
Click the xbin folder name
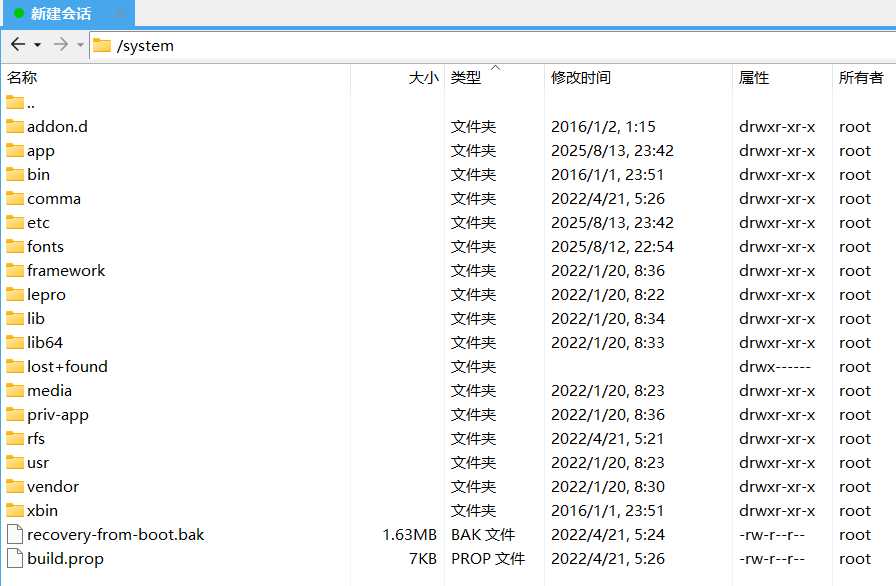coord(42,510)
